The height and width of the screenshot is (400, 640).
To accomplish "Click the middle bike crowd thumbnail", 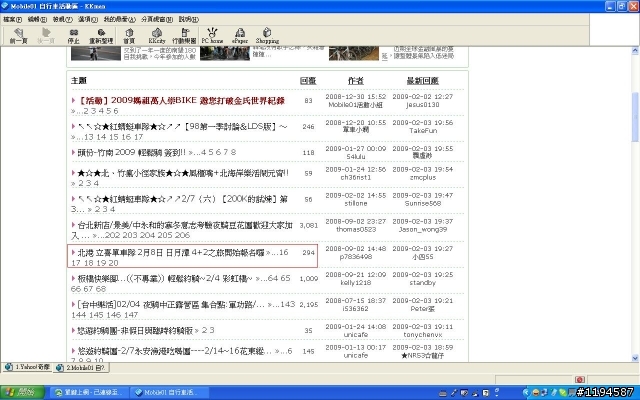I will [224, 53].
